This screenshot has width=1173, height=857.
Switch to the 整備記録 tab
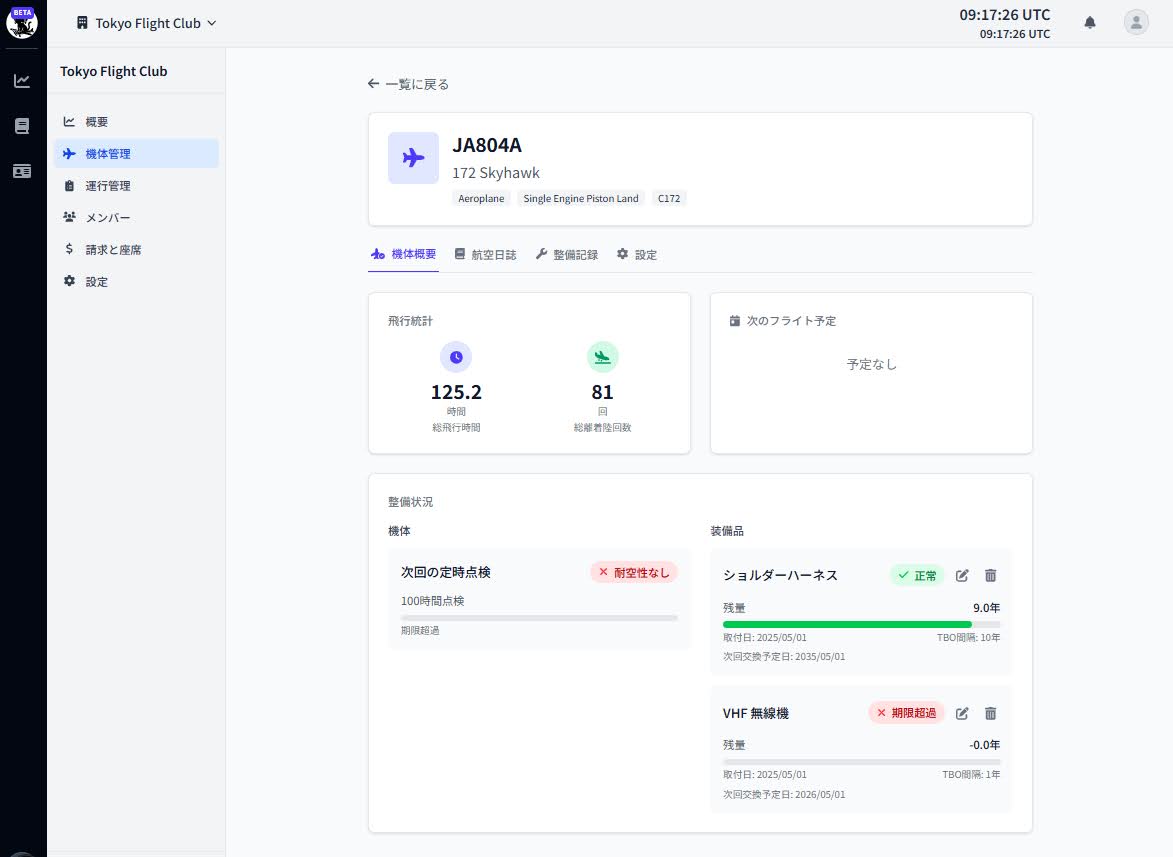click(567, 254)
